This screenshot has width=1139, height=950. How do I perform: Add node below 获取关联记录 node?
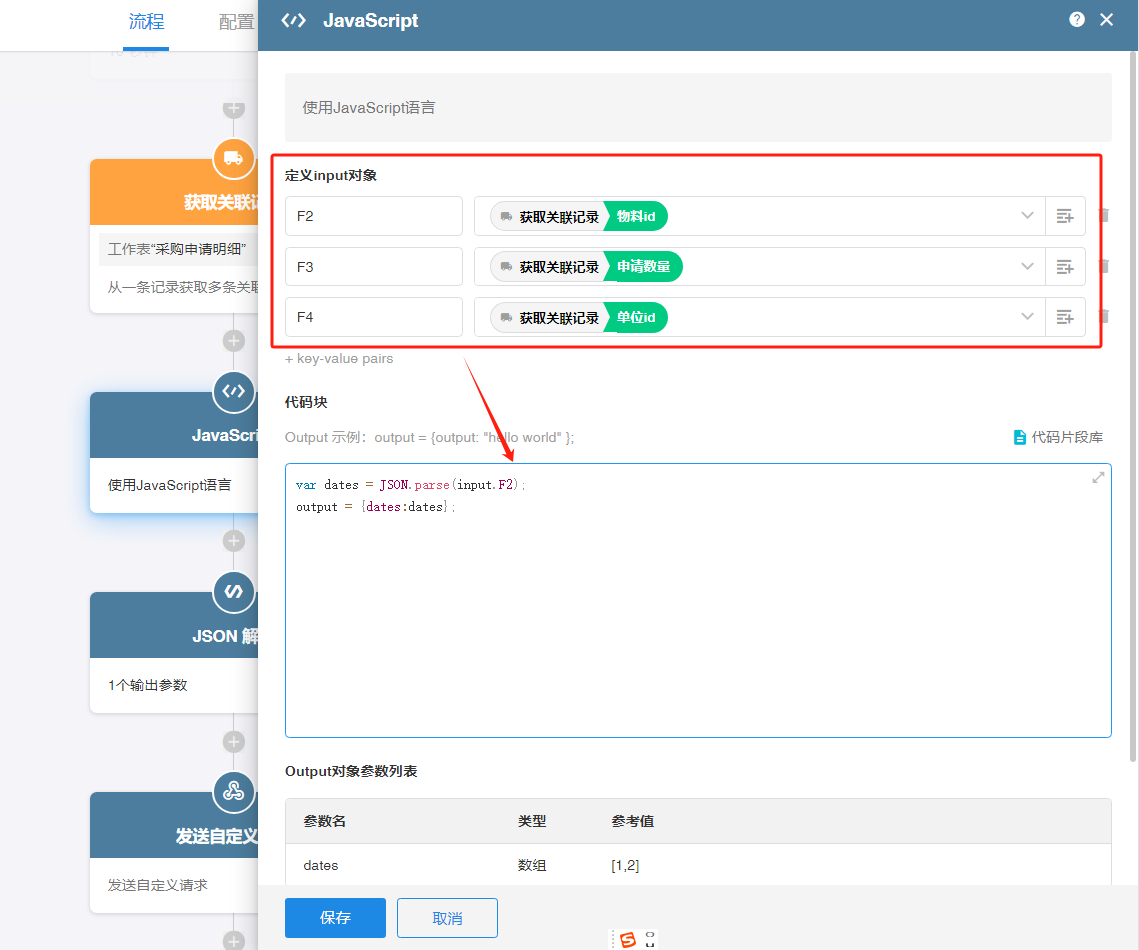(233, 341)
